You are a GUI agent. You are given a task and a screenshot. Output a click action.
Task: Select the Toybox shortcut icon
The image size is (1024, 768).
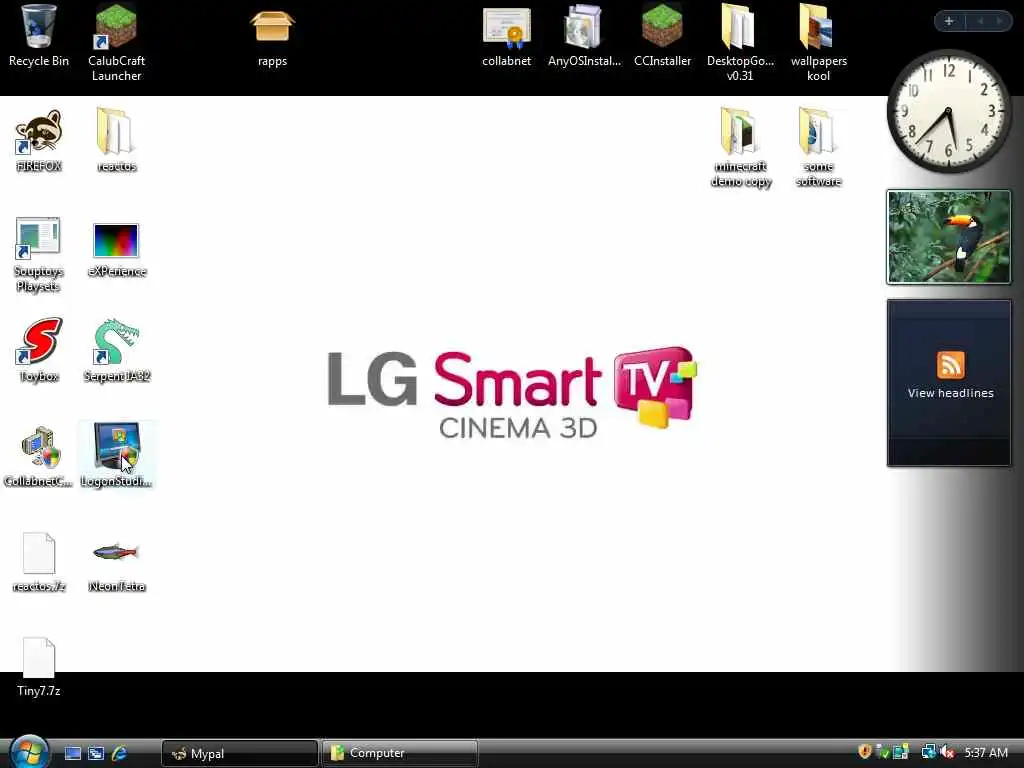point(39,351)
